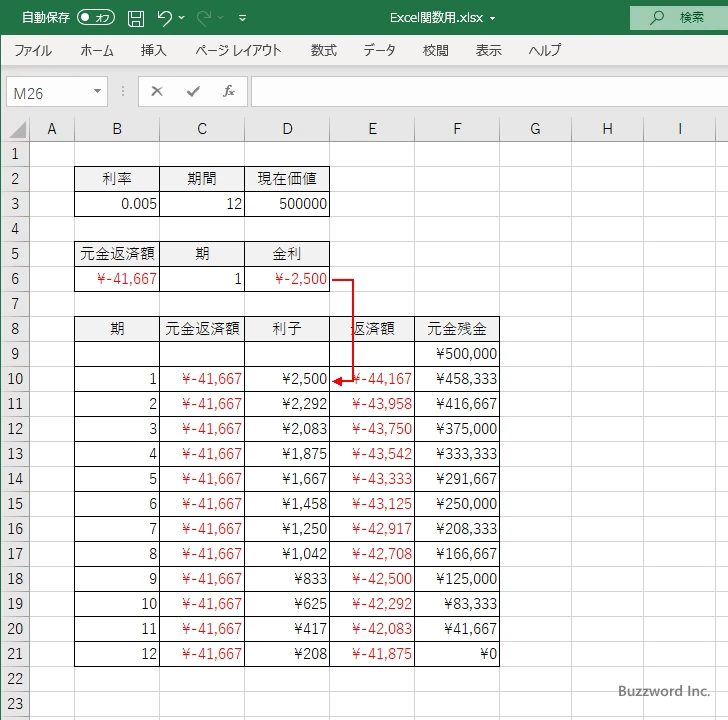Toggle the AutoSave switch

click(96, 18)
